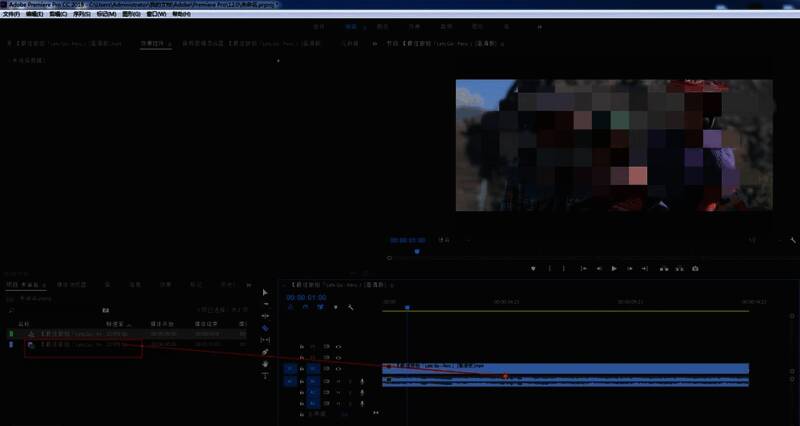Toggle the eye visibility of the top video track
This screenshot has width=800, height=426.
click(x=339, y=346)
